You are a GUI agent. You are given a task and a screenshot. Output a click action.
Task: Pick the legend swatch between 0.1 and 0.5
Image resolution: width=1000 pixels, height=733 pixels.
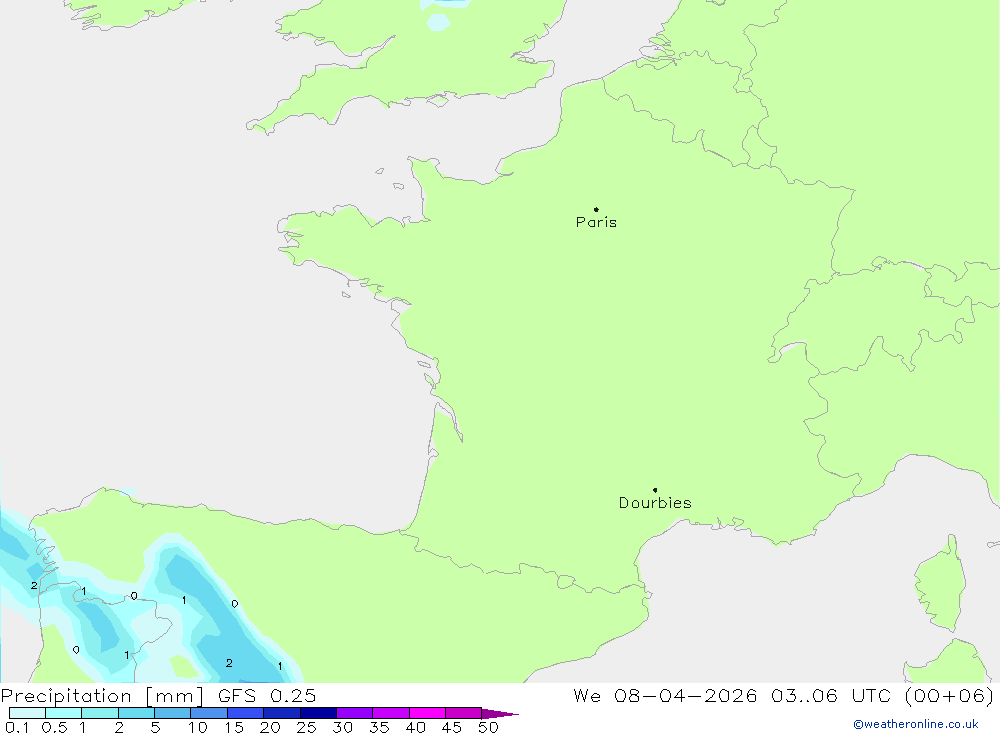pos(27,713)
